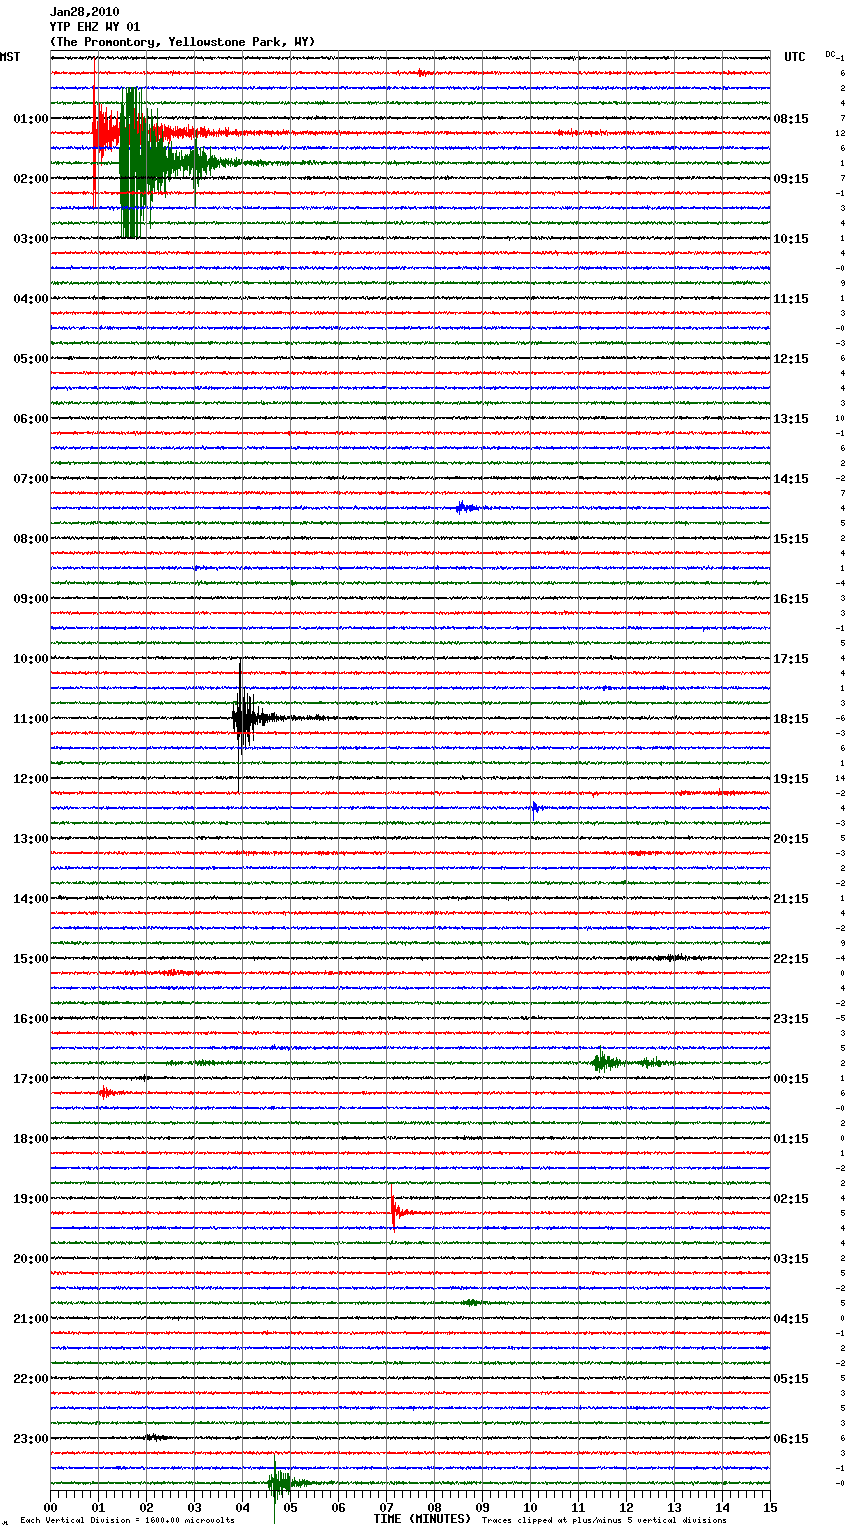Click the Promontory, Yellowstone Park, WY subtitle
The height and width of the screenshot is (1534, 850).
[x=182, y=42]
